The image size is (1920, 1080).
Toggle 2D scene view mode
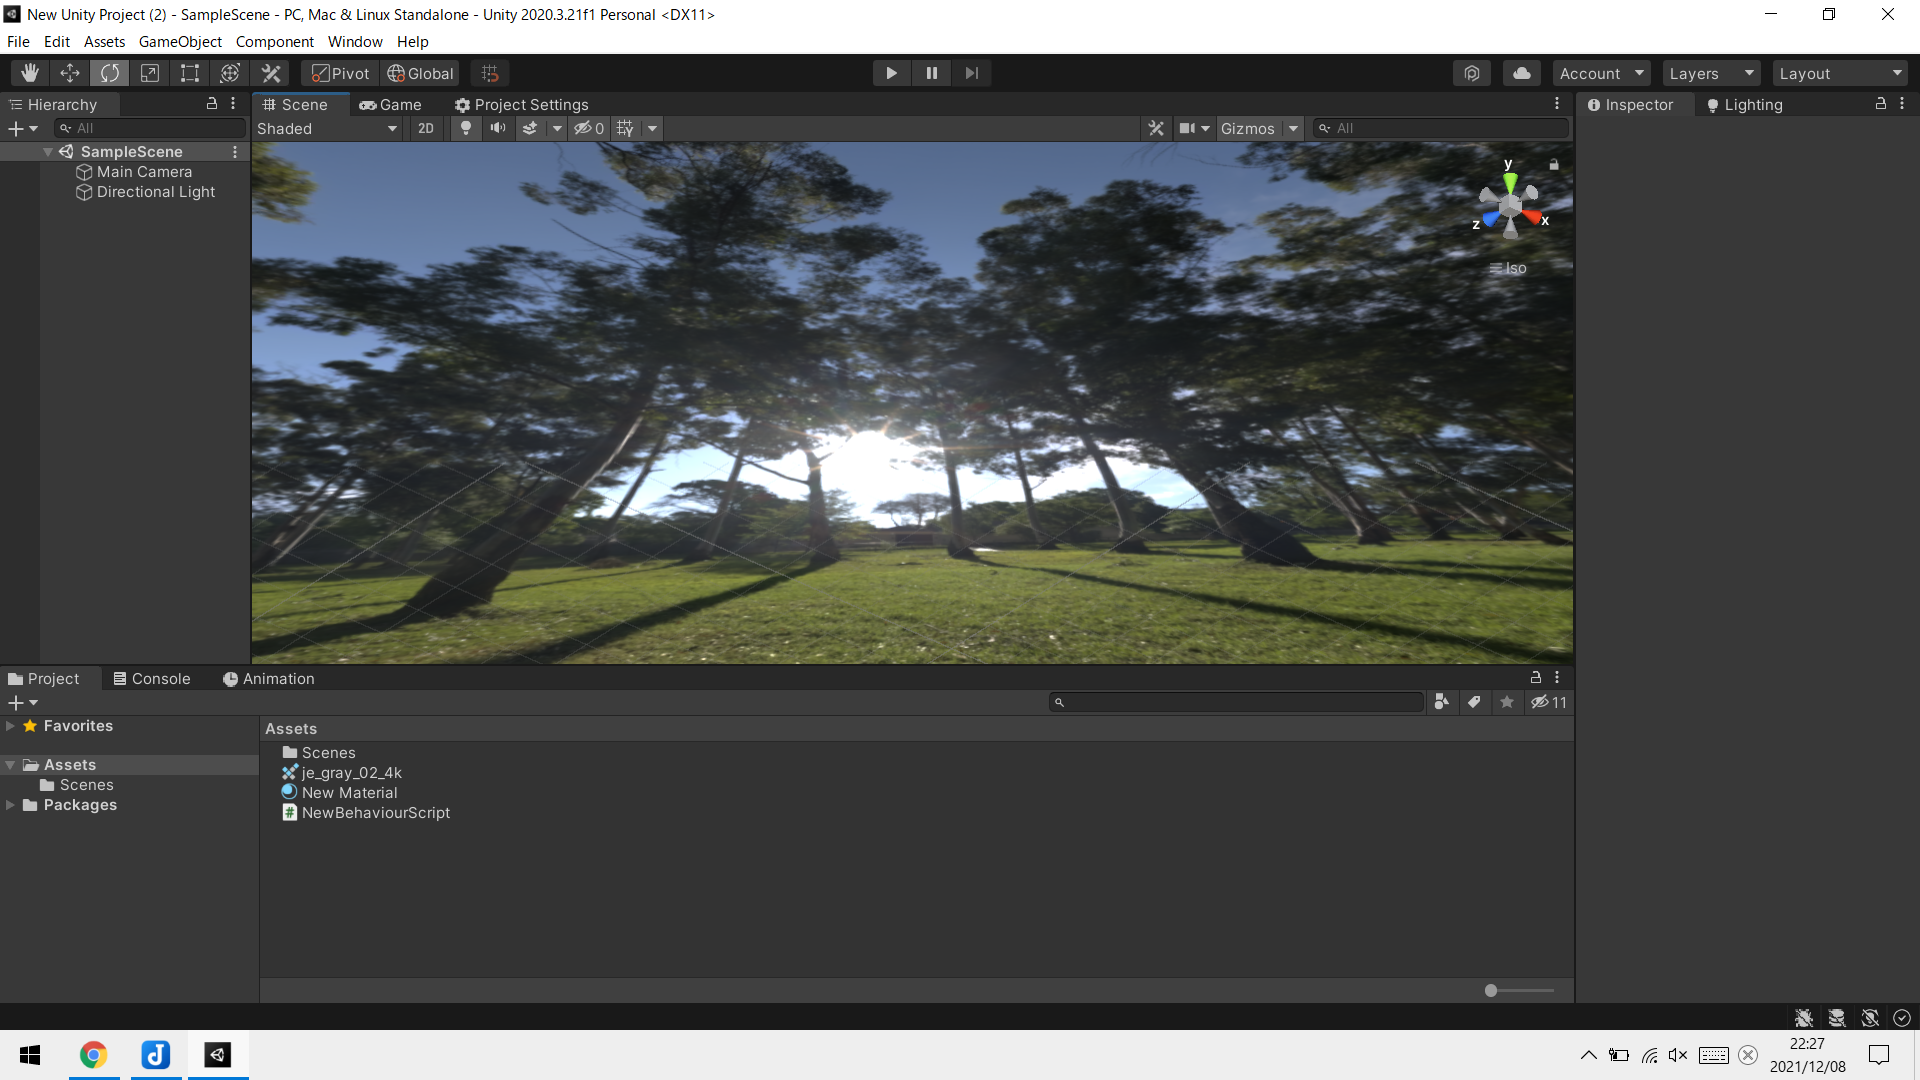[426, 128]
